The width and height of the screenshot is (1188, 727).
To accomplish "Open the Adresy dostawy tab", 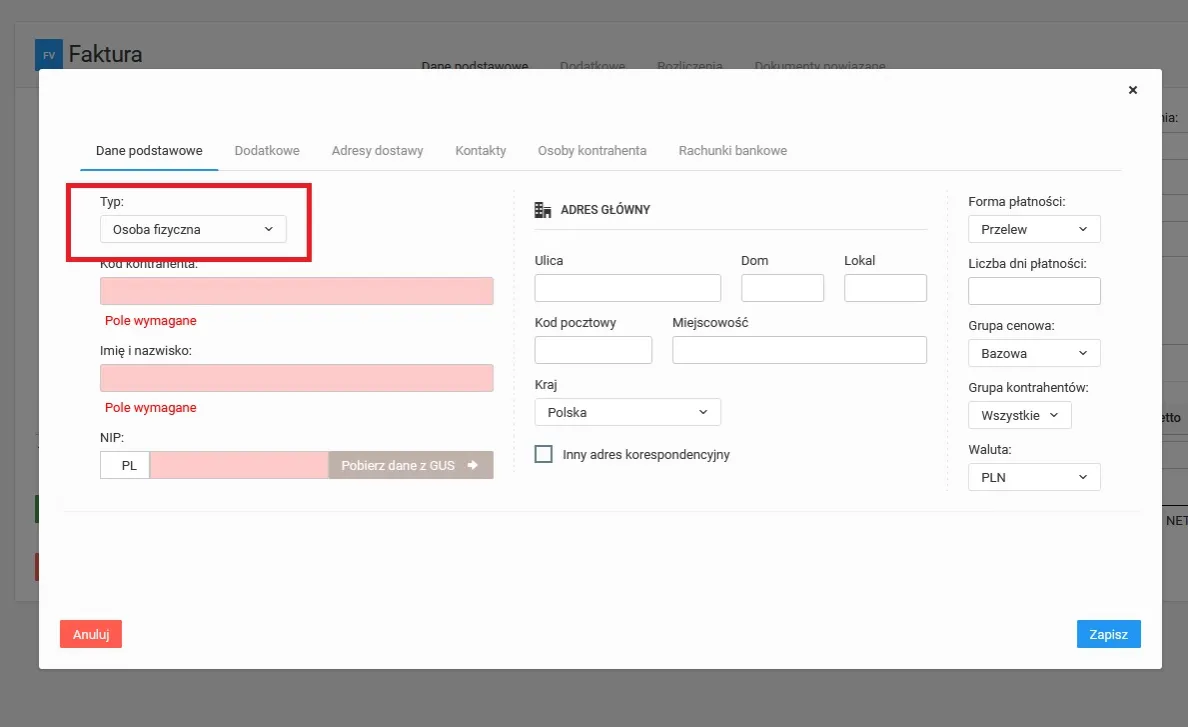I will coord(377,151).
